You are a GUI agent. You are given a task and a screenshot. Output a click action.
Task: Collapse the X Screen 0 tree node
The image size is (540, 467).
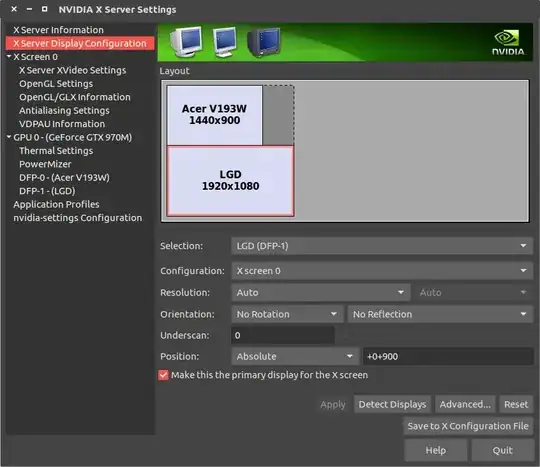(x=9, y=56)
